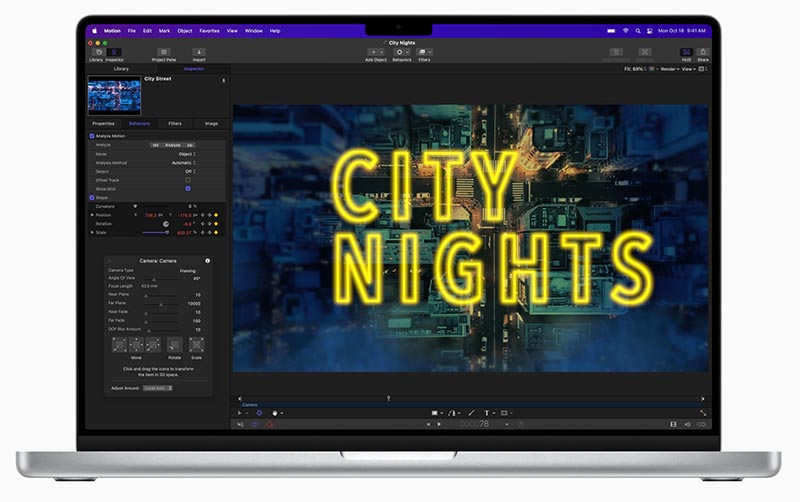Toggle the HUD toolbar icon
Viewport: 800px width, 502px height.
tap(686, 53)
